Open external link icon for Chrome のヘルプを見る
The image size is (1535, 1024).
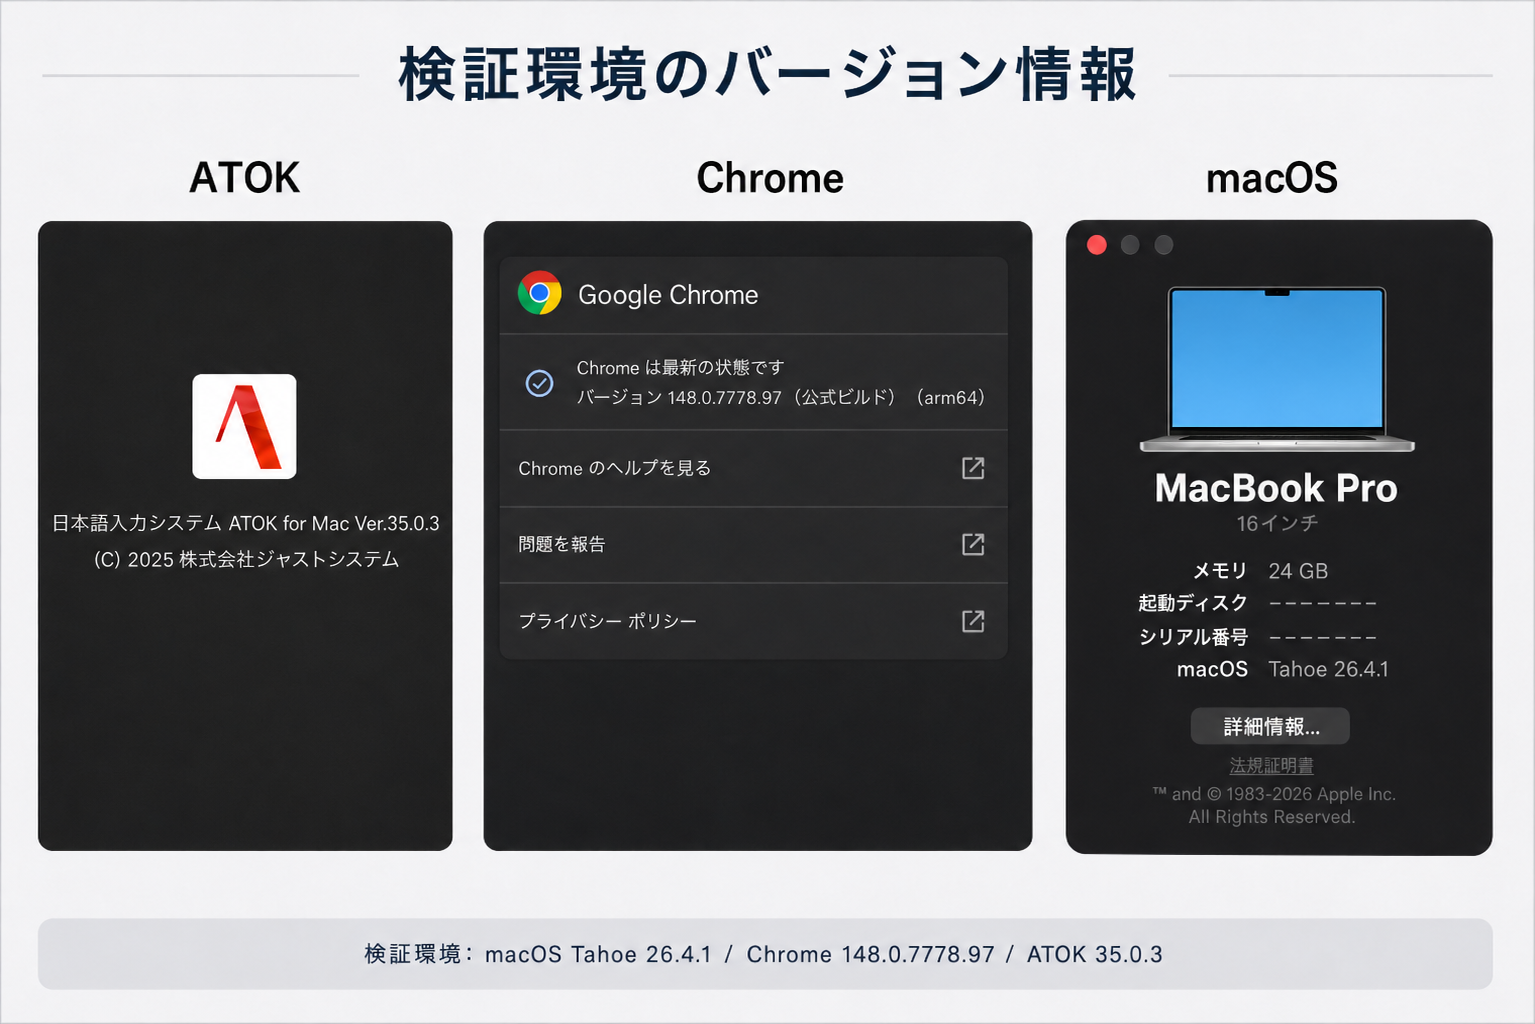(973, 468)
